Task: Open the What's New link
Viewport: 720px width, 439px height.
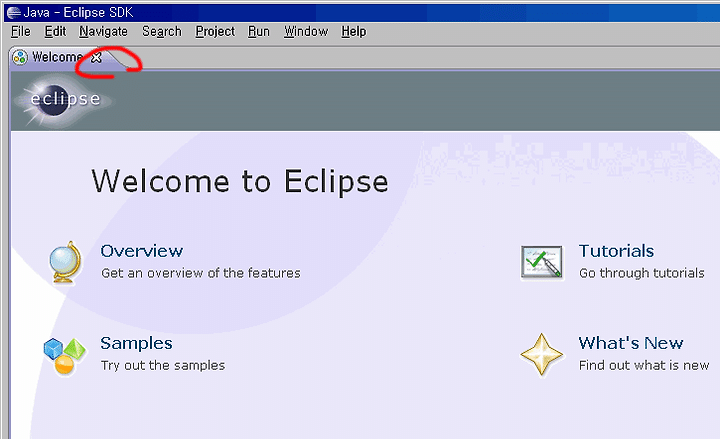Action: [x=631, y=343]
